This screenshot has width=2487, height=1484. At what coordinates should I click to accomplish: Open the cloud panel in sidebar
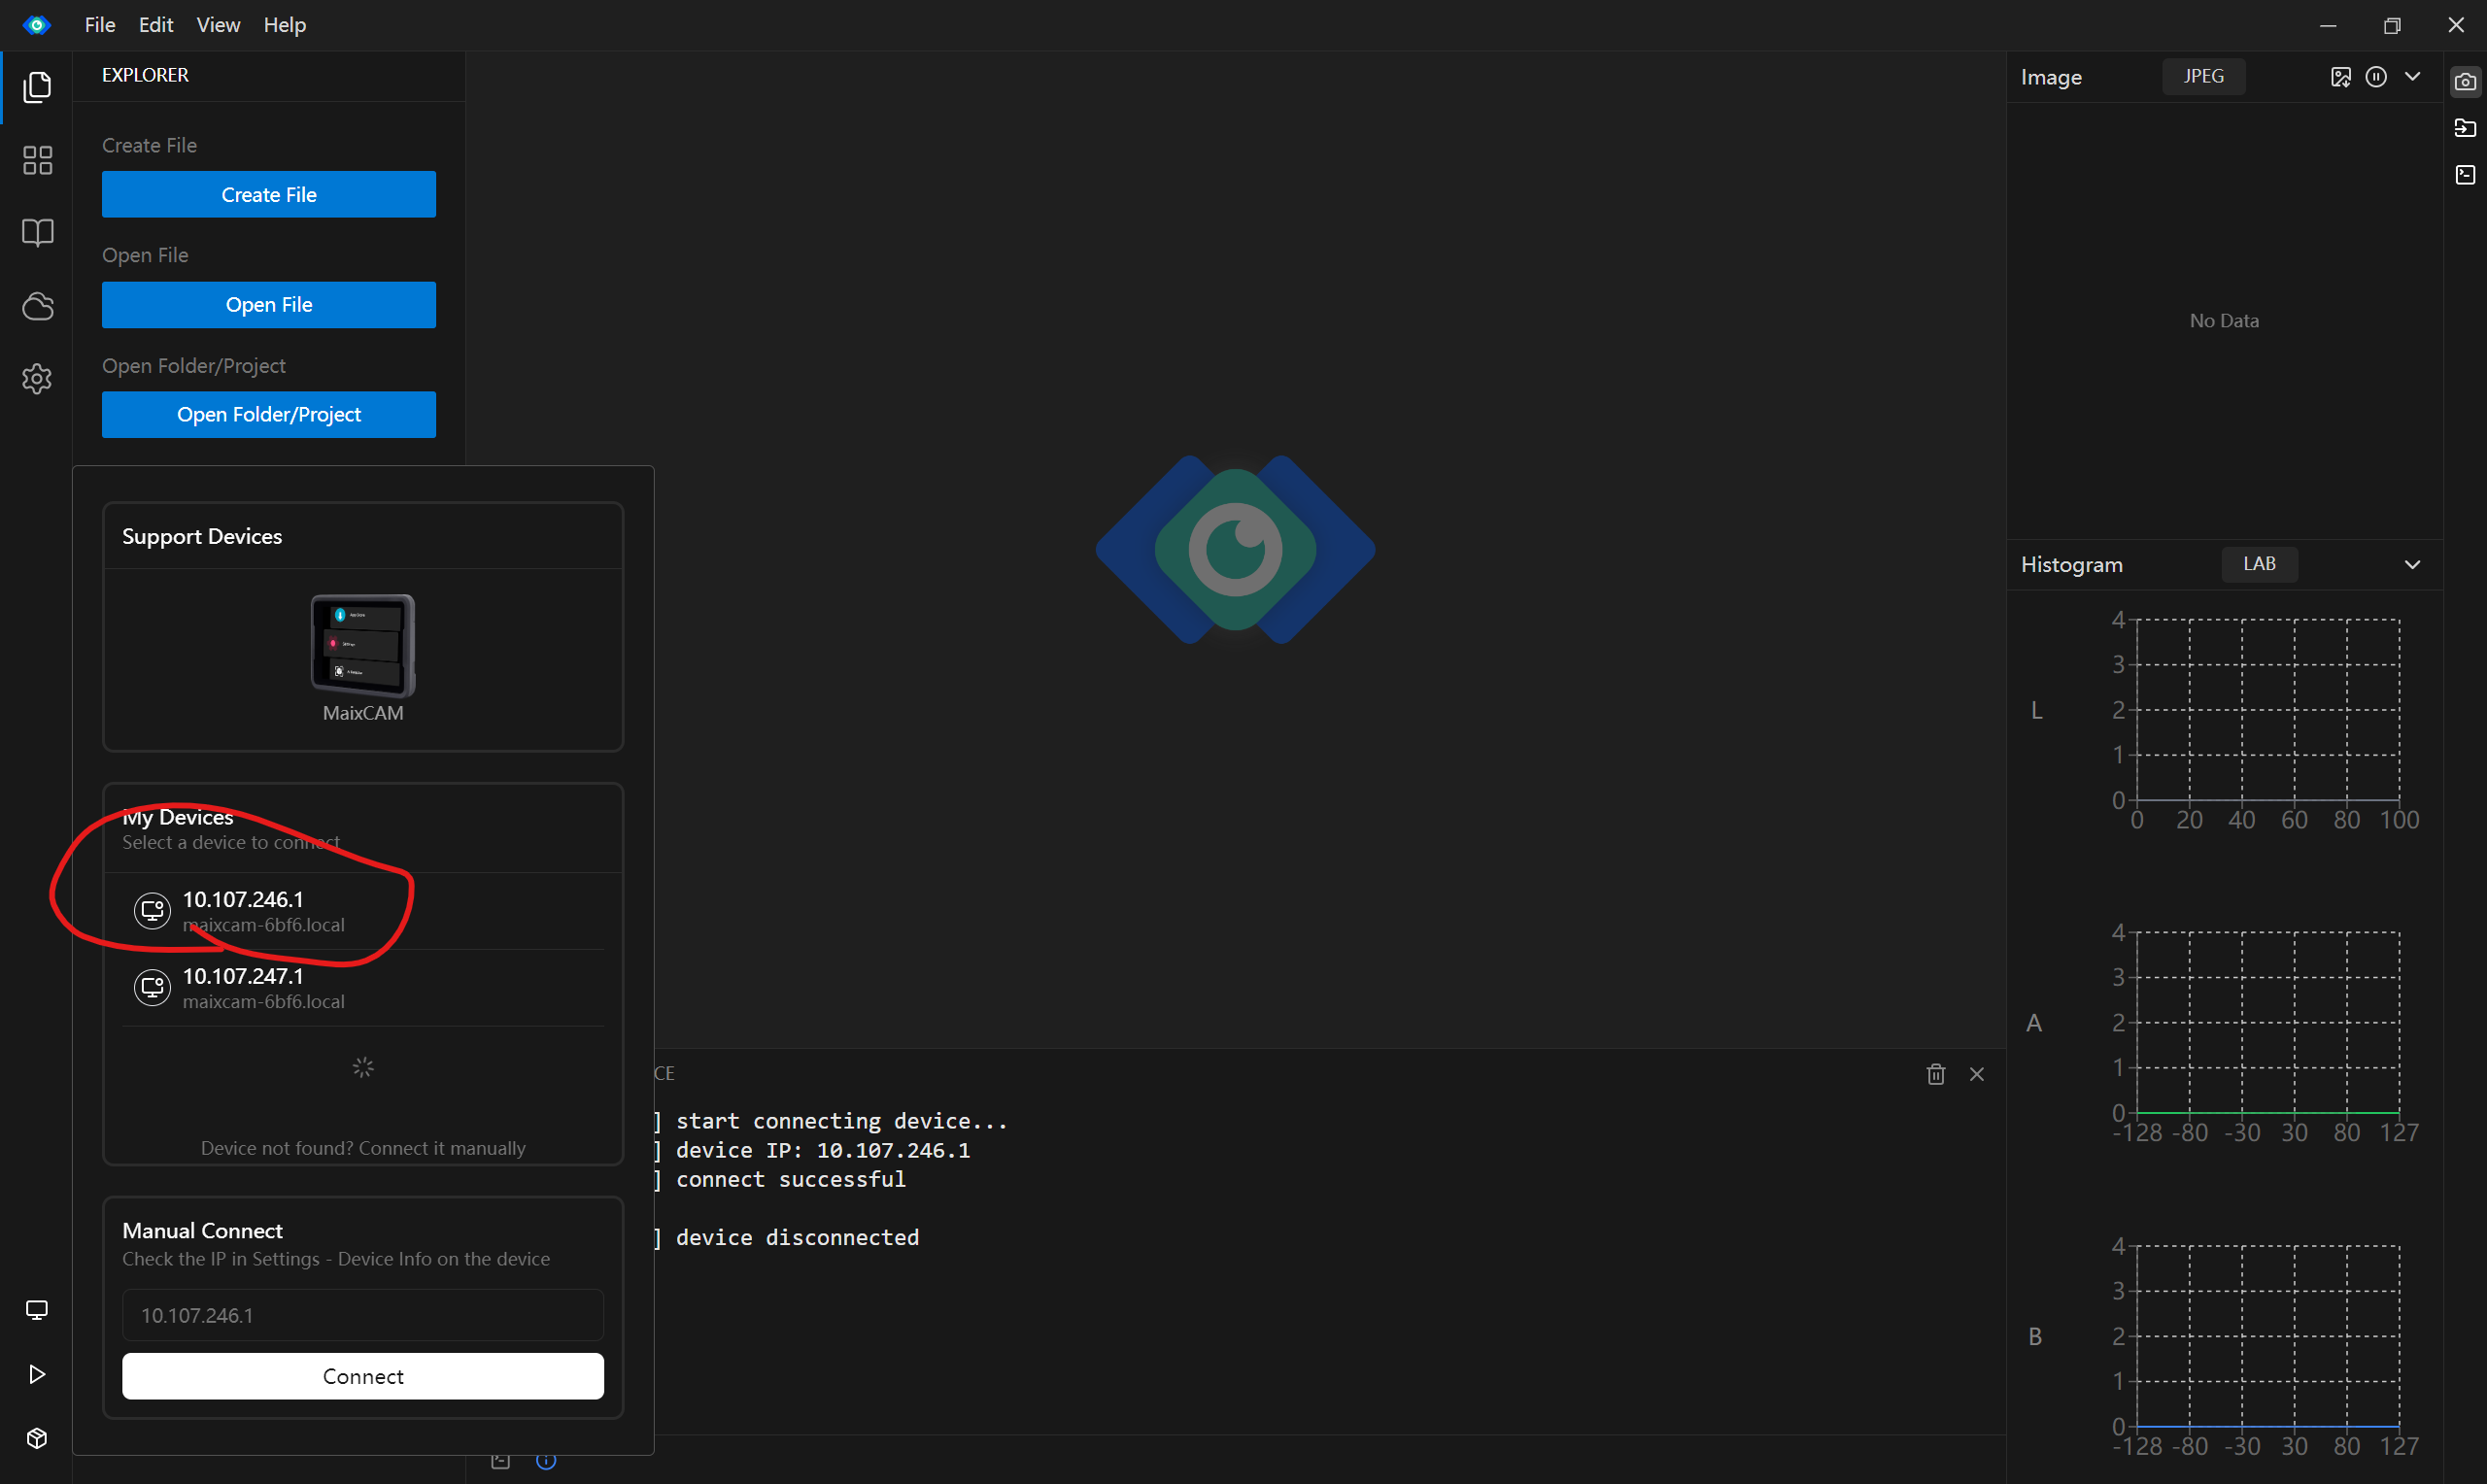(37, 306)
